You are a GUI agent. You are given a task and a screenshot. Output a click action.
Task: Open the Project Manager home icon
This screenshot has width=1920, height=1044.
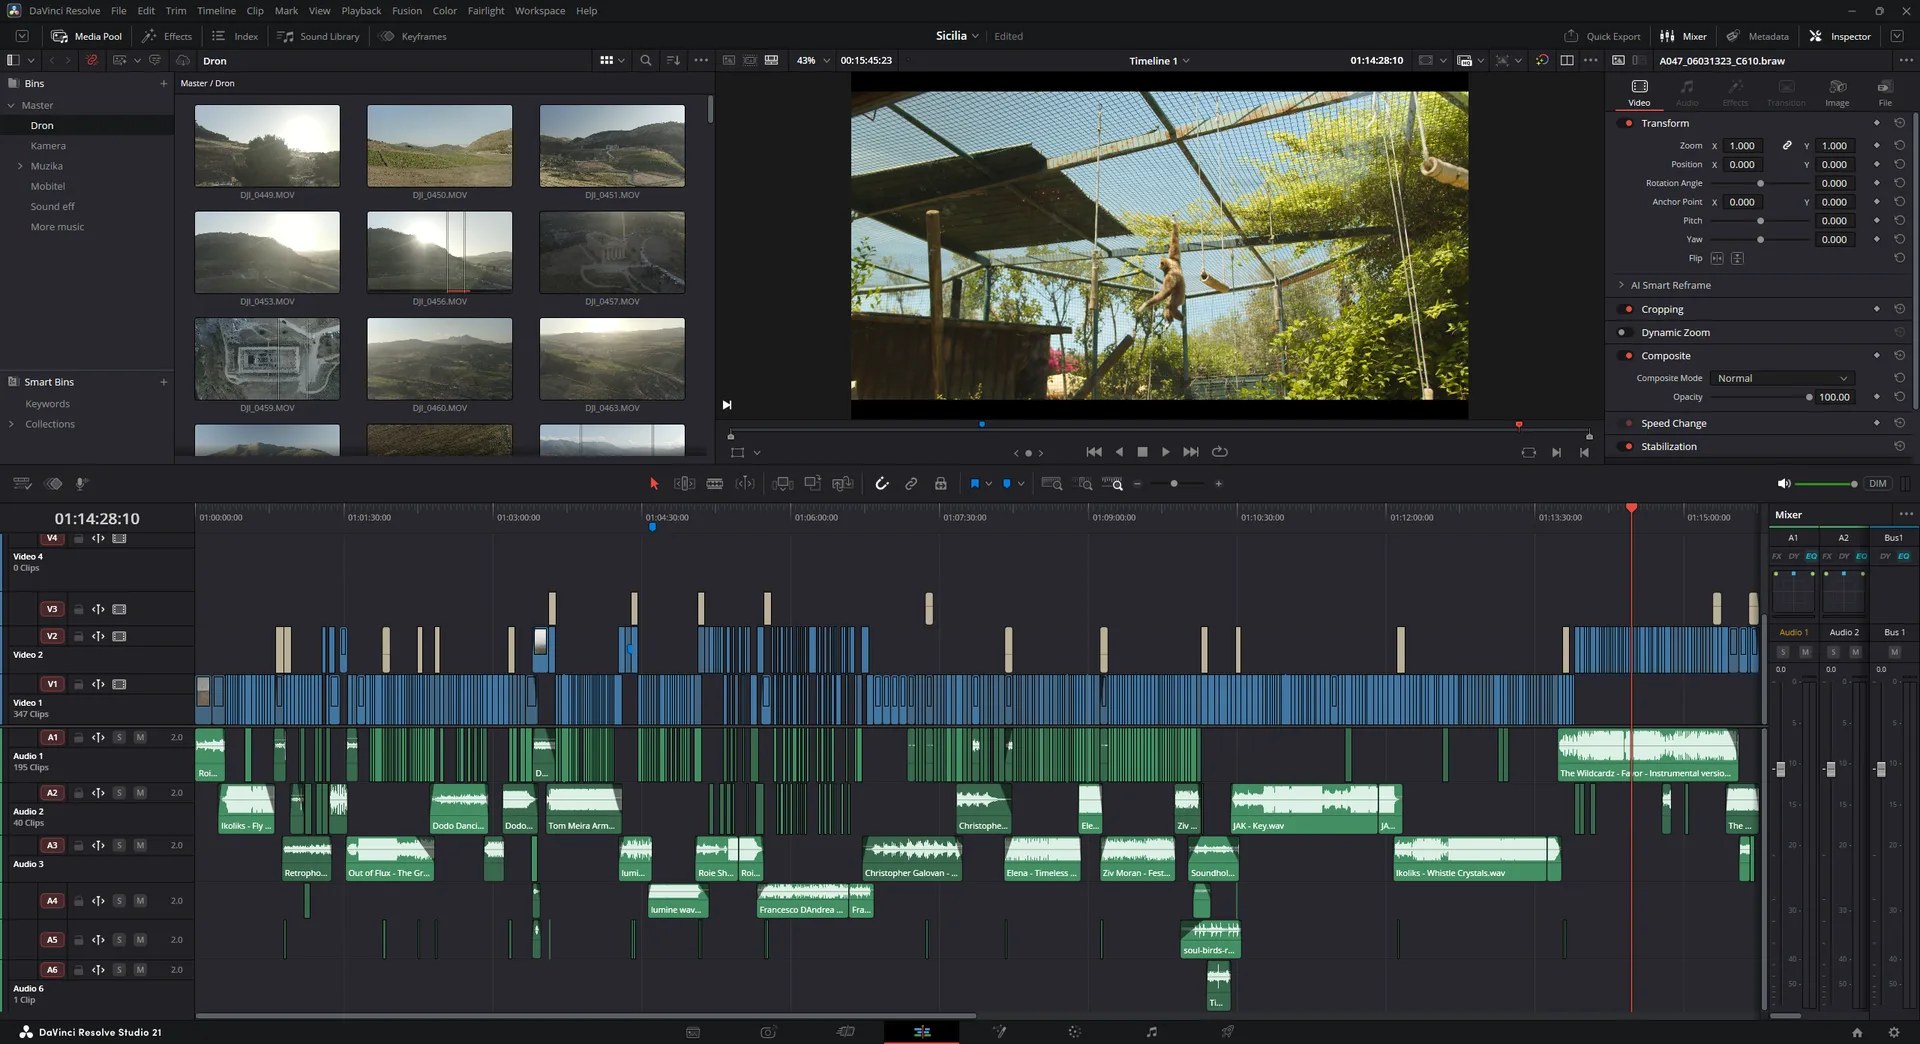coord(1857,1032)
